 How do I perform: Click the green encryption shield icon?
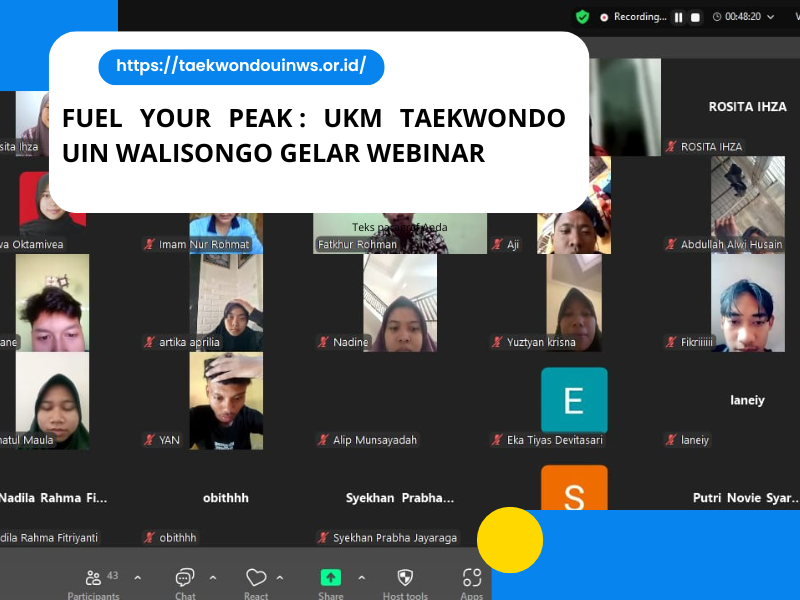[x=582, y=17]
